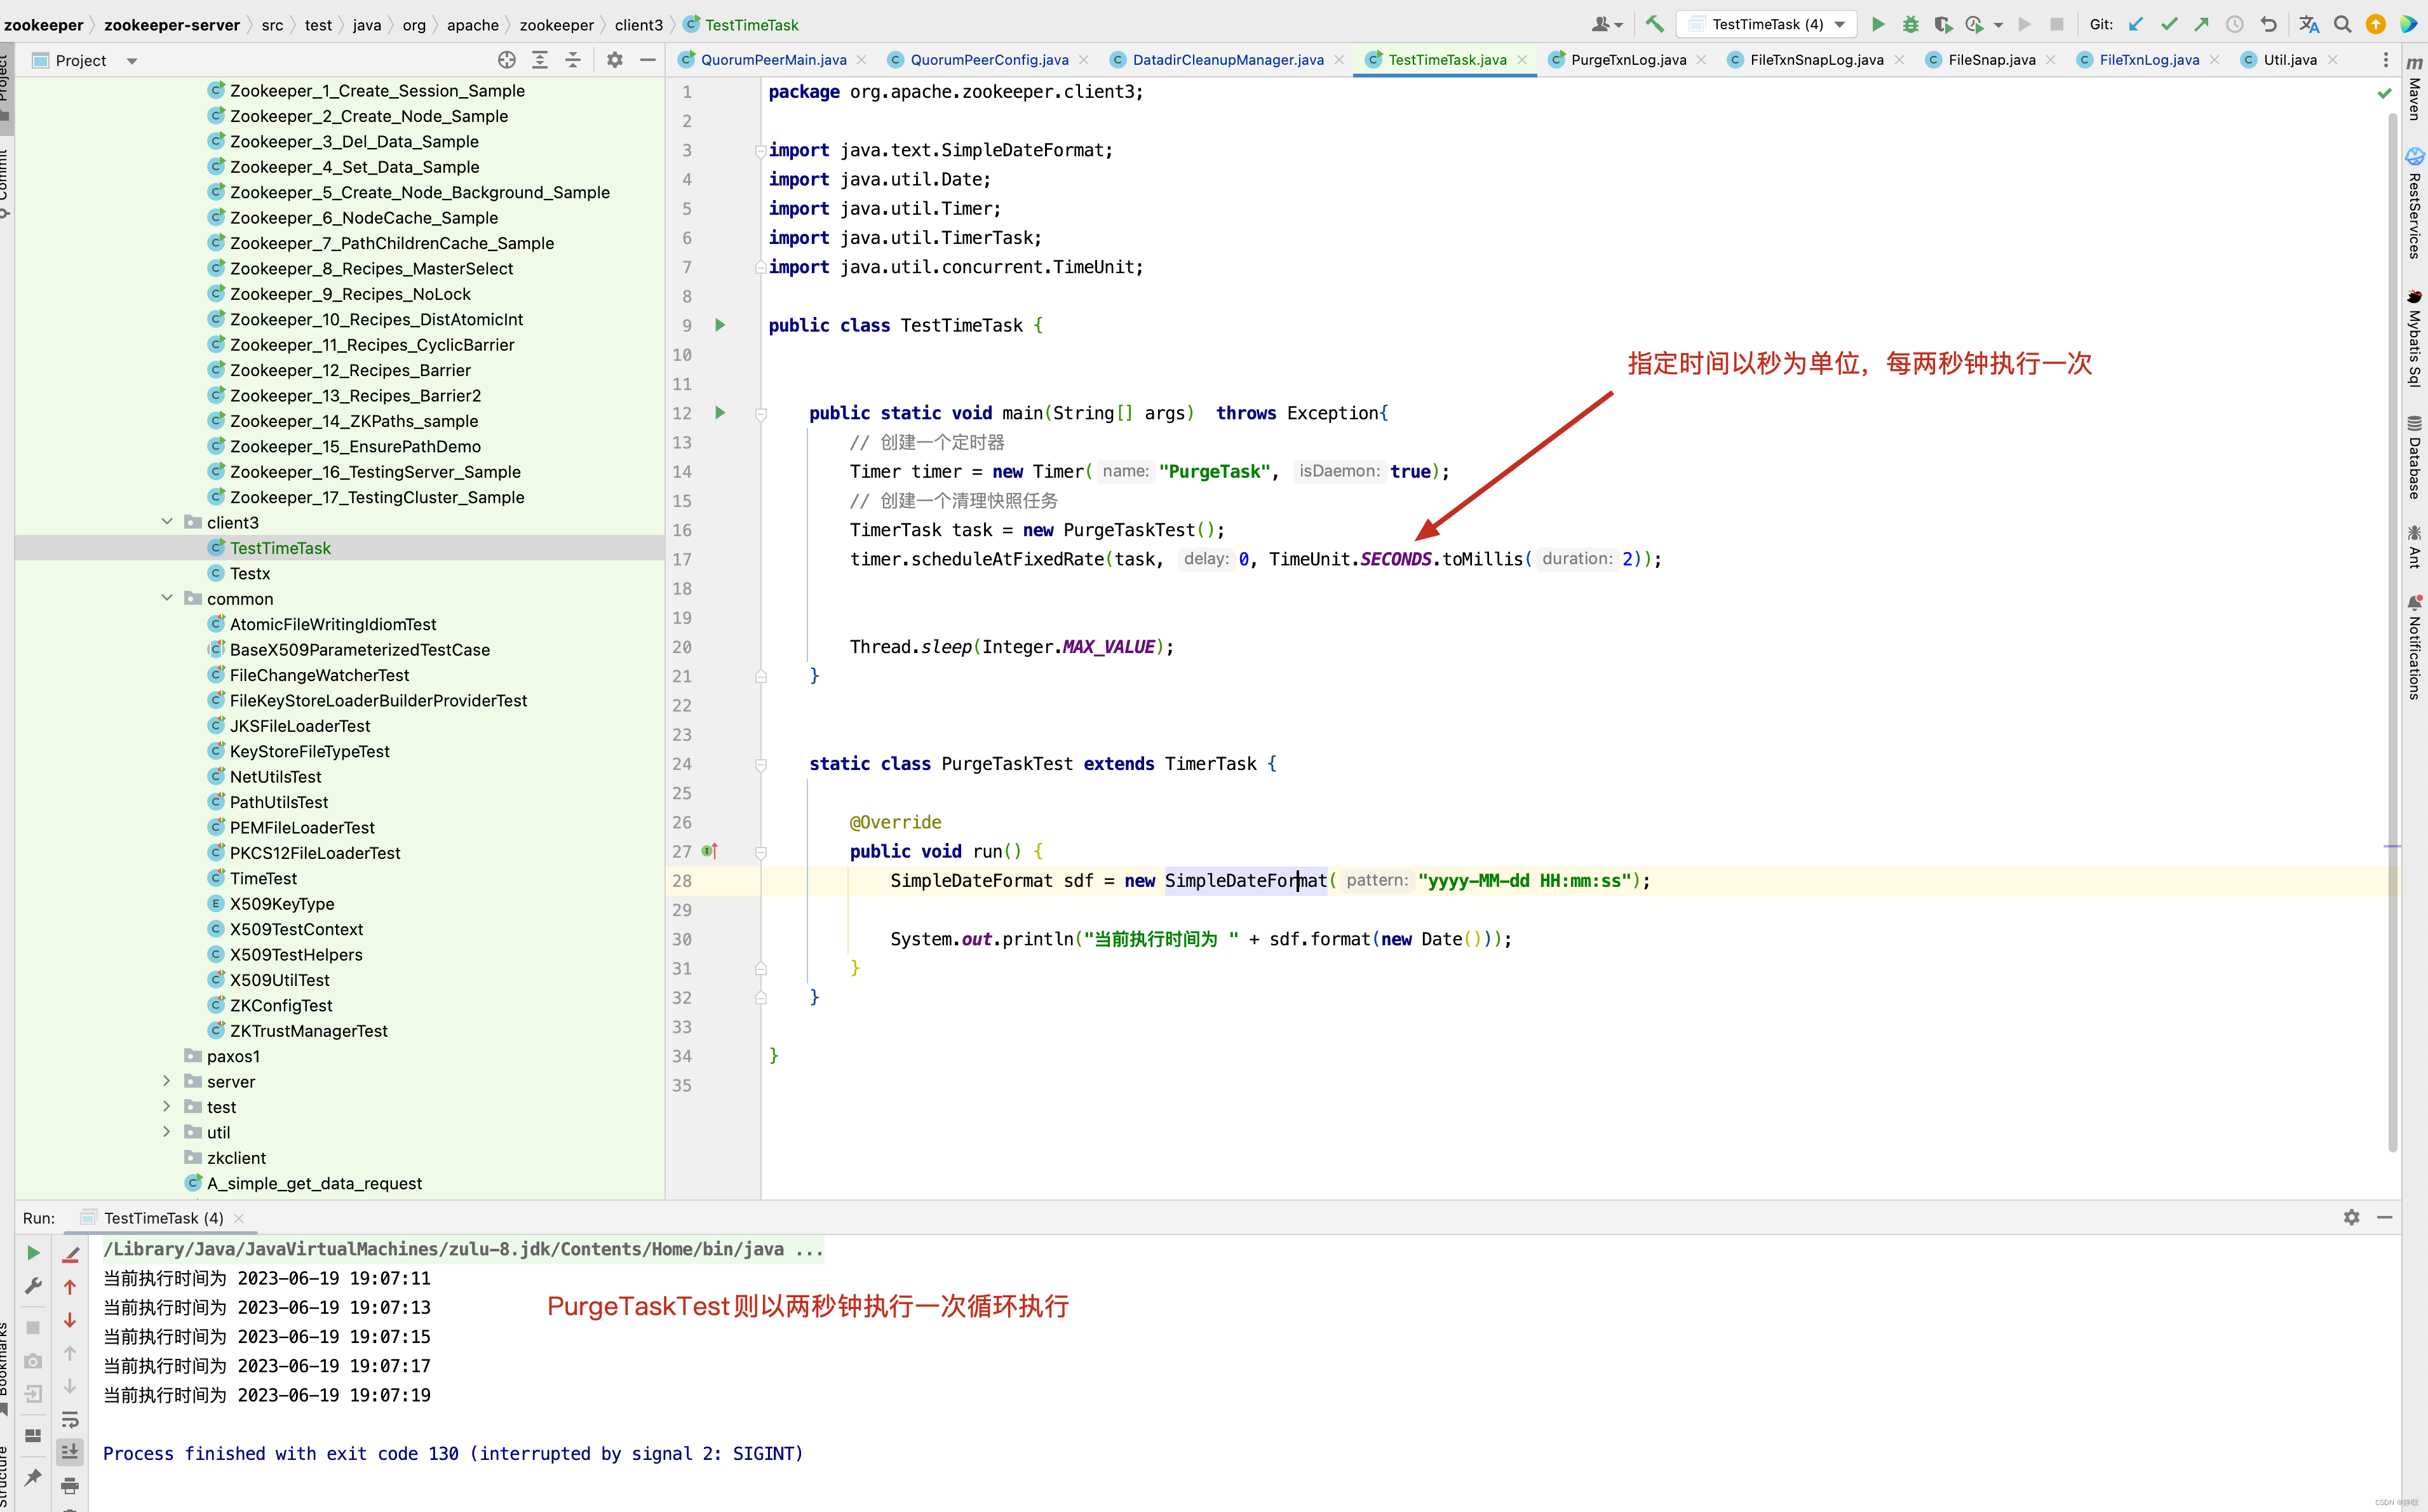
Task: Clear console output with eraser icon
Action: [x=70, y=1253]
